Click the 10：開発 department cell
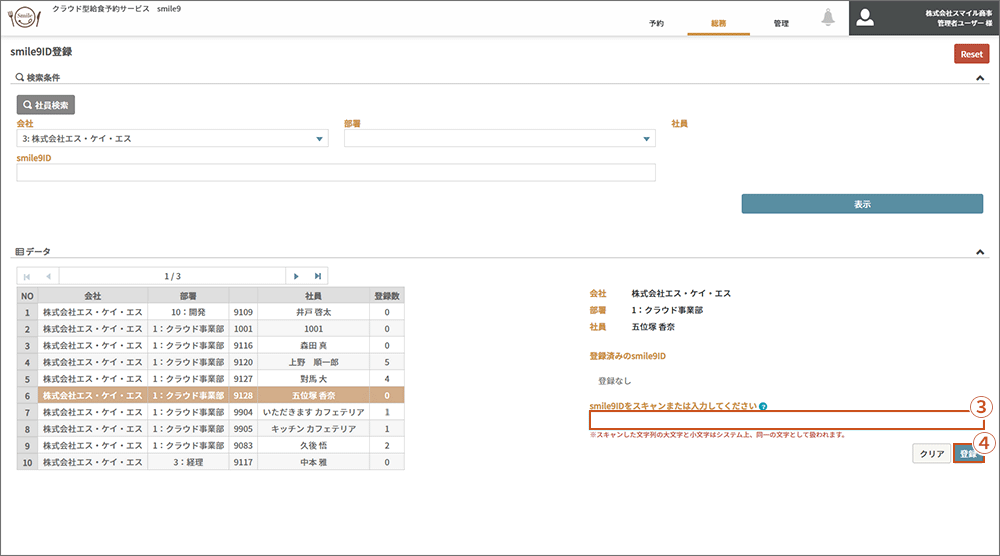Viewport: 1000px width, 556px height. coord(188,312)
